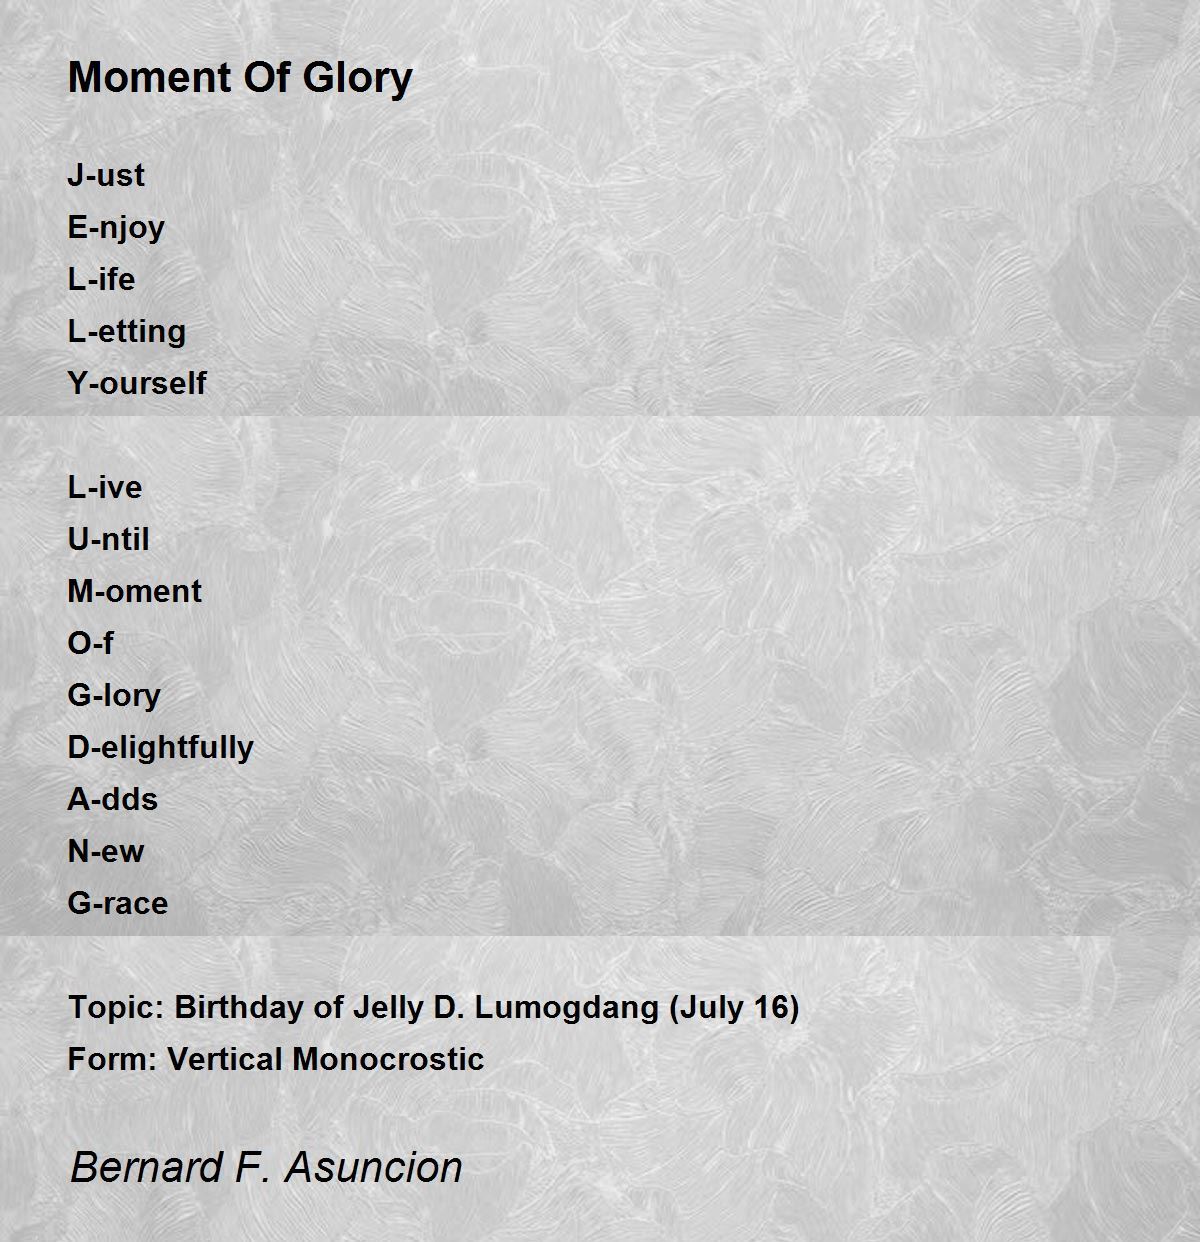Viewport: 1200px width, 1242px height.
Task: Click the 'Moment Of Glory' poem title
Action: click(240, 78)
